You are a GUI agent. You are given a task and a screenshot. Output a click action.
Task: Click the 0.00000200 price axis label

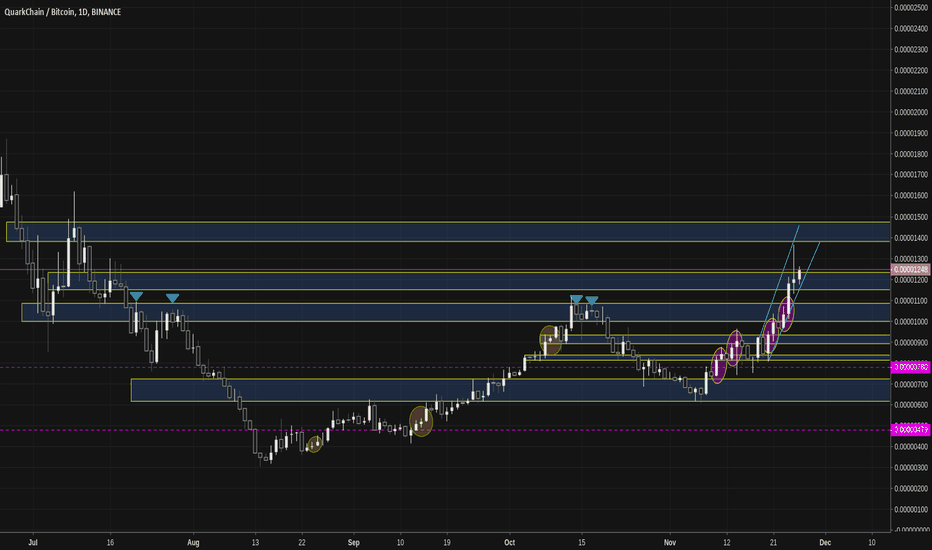coord(911,489)
